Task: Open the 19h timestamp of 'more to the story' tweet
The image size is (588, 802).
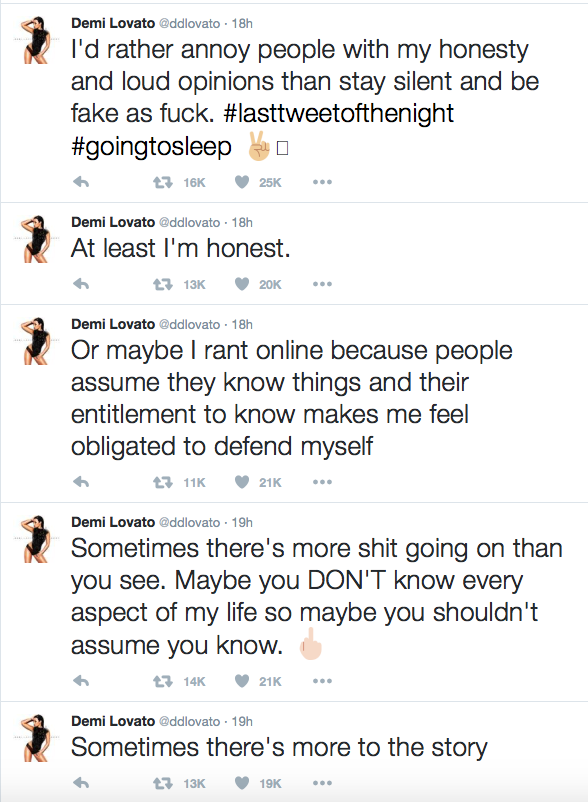Action: tap(242, 721)
